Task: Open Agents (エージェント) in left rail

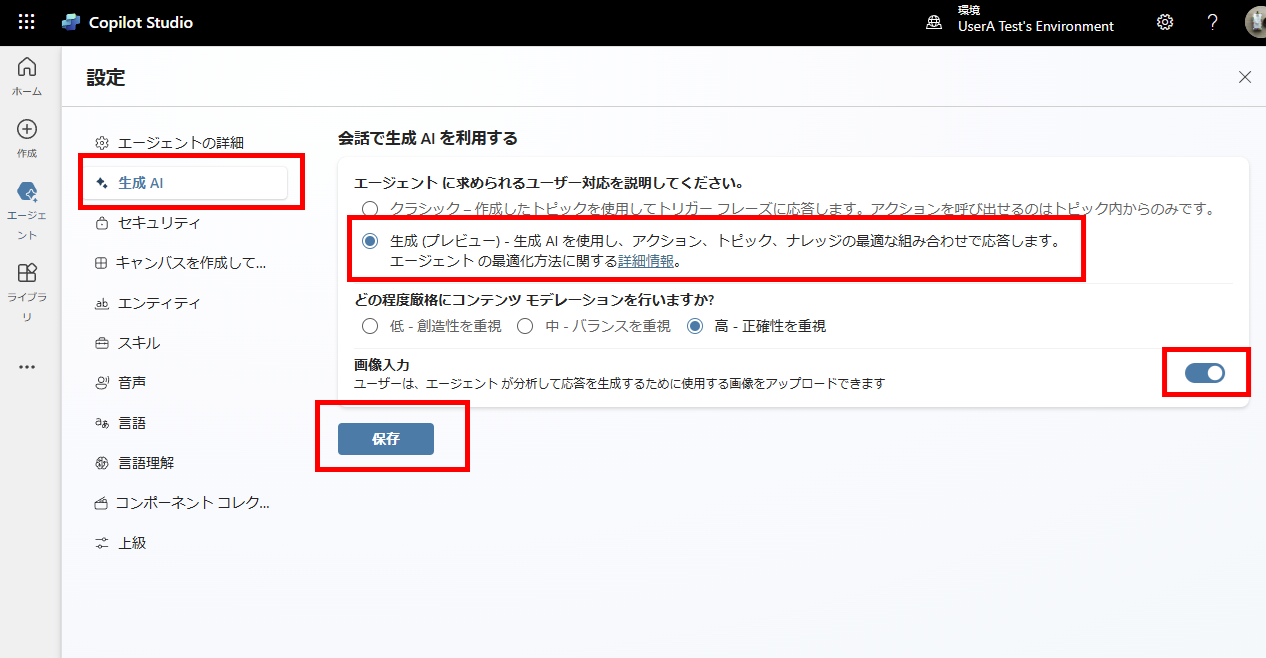Action: [27, 200]
